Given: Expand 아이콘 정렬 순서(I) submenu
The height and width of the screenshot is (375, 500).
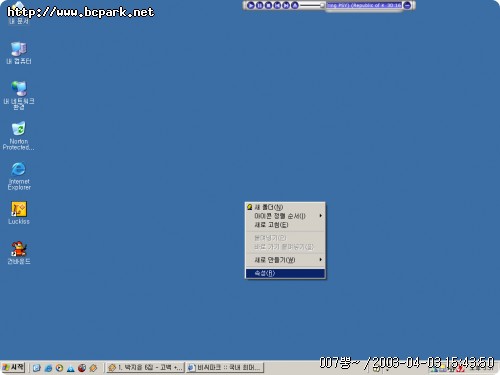Looking at the screenshot, I should 285,216.
